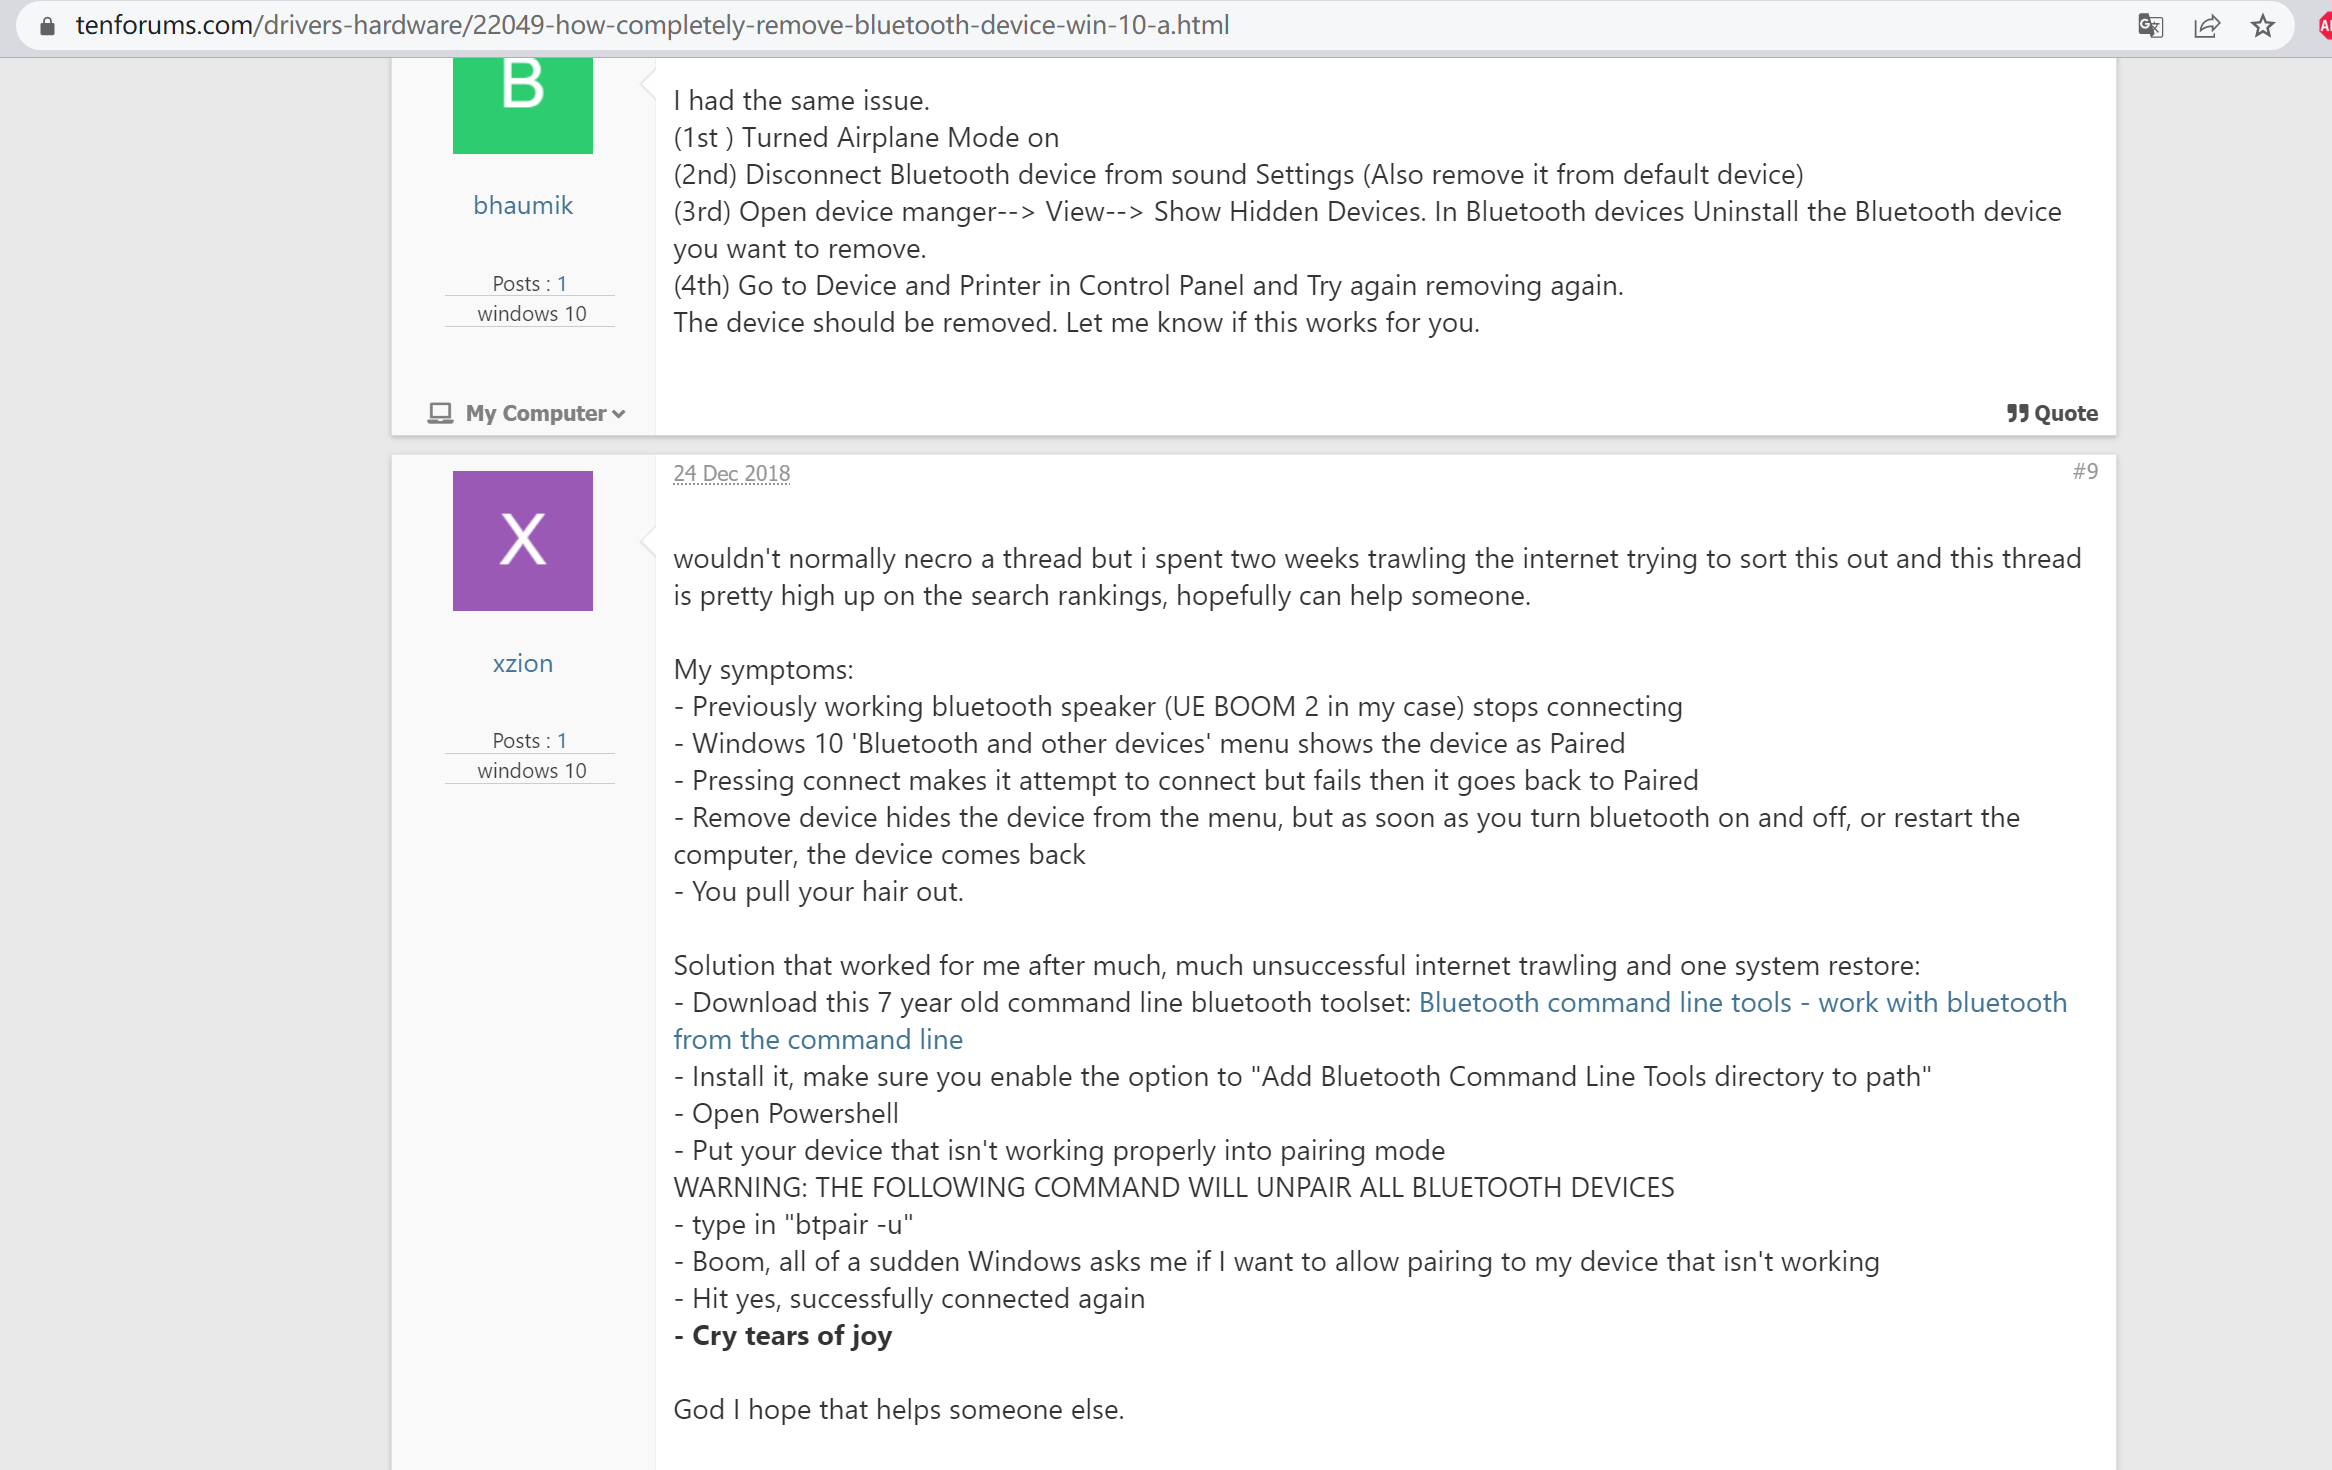This screenshot has height=1470, width=2332.
Task: Click the site info lock icon
Action: 46,26
